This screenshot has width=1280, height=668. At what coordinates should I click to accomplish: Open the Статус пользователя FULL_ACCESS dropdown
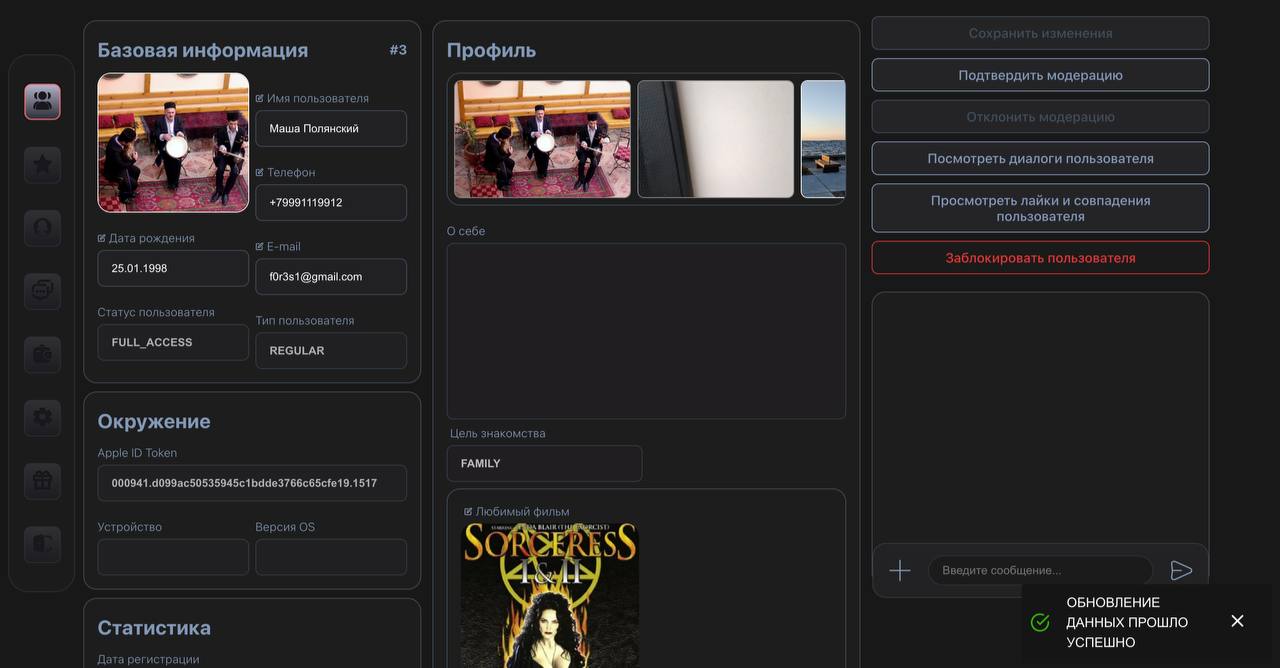pos(173,342)
